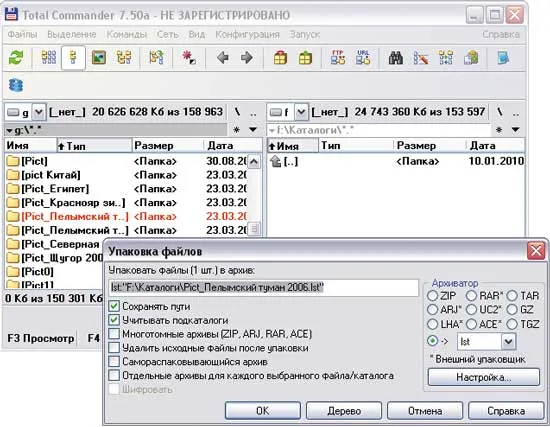Click the blue notepad icon in toolbar

503,58
